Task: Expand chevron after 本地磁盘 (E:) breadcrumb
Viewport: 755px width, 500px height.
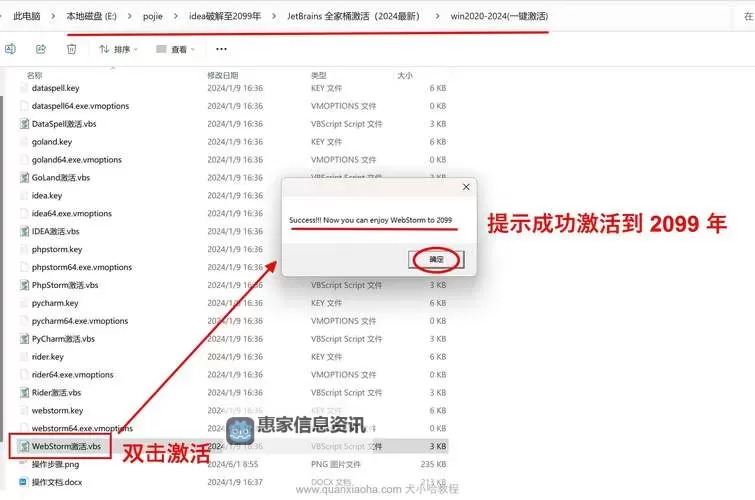Action: 130,16
